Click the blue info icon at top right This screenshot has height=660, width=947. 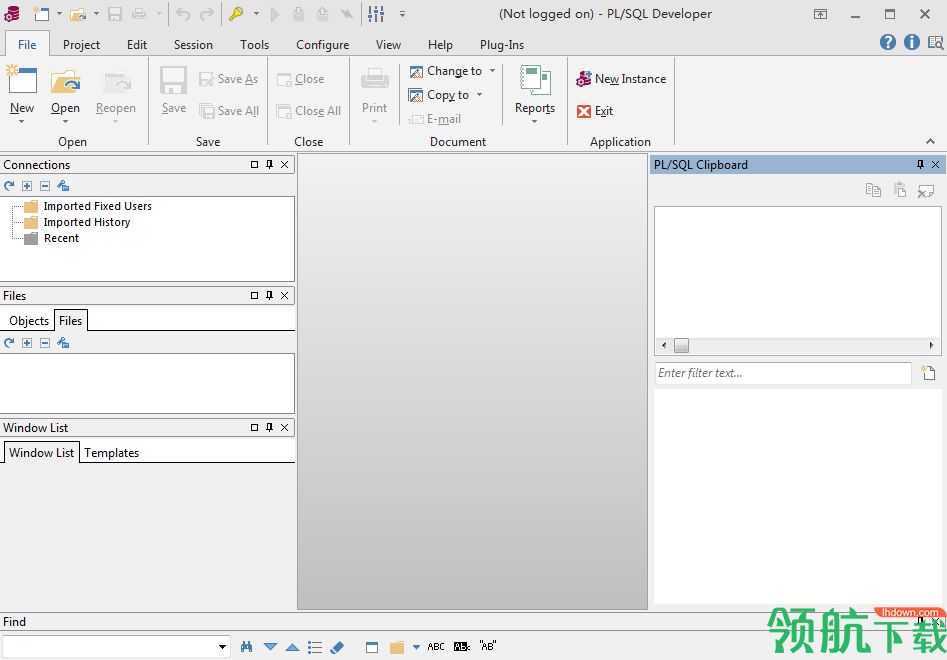click(x=912, y=42)
